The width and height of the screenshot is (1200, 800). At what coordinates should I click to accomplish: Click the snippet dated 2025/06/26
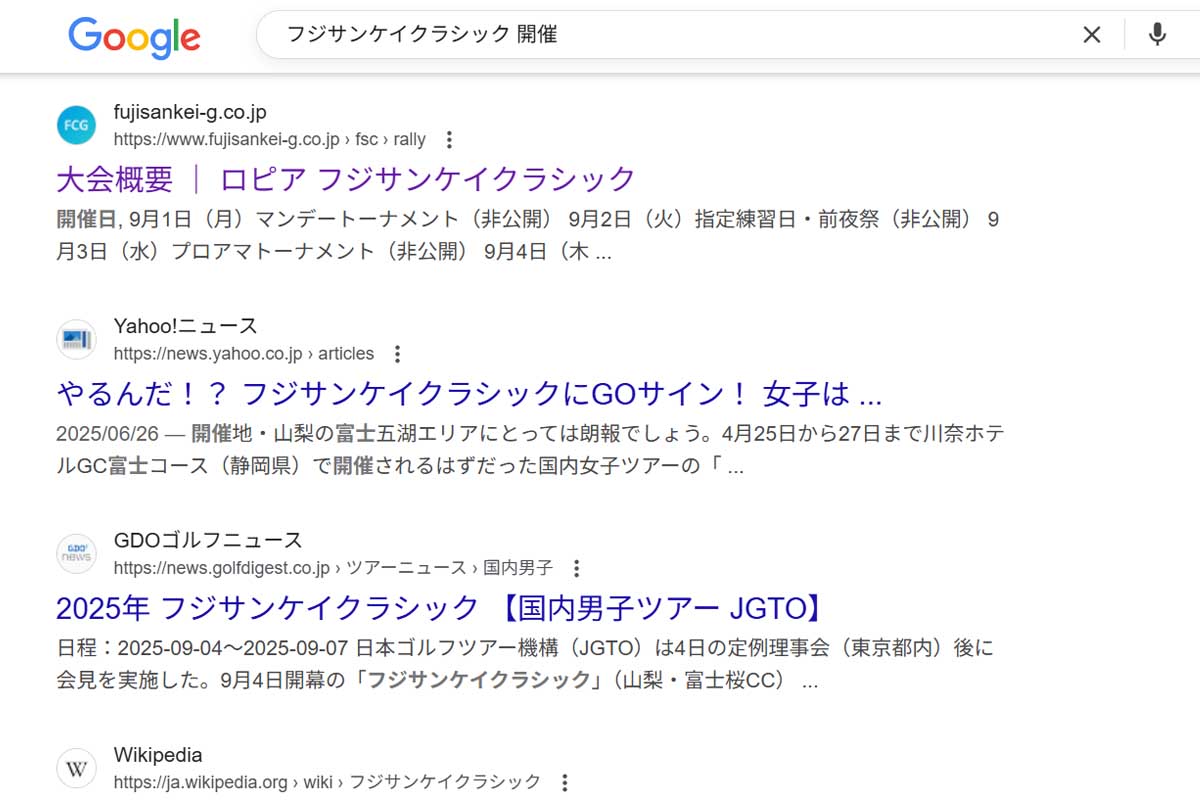(x=531, y=451)
